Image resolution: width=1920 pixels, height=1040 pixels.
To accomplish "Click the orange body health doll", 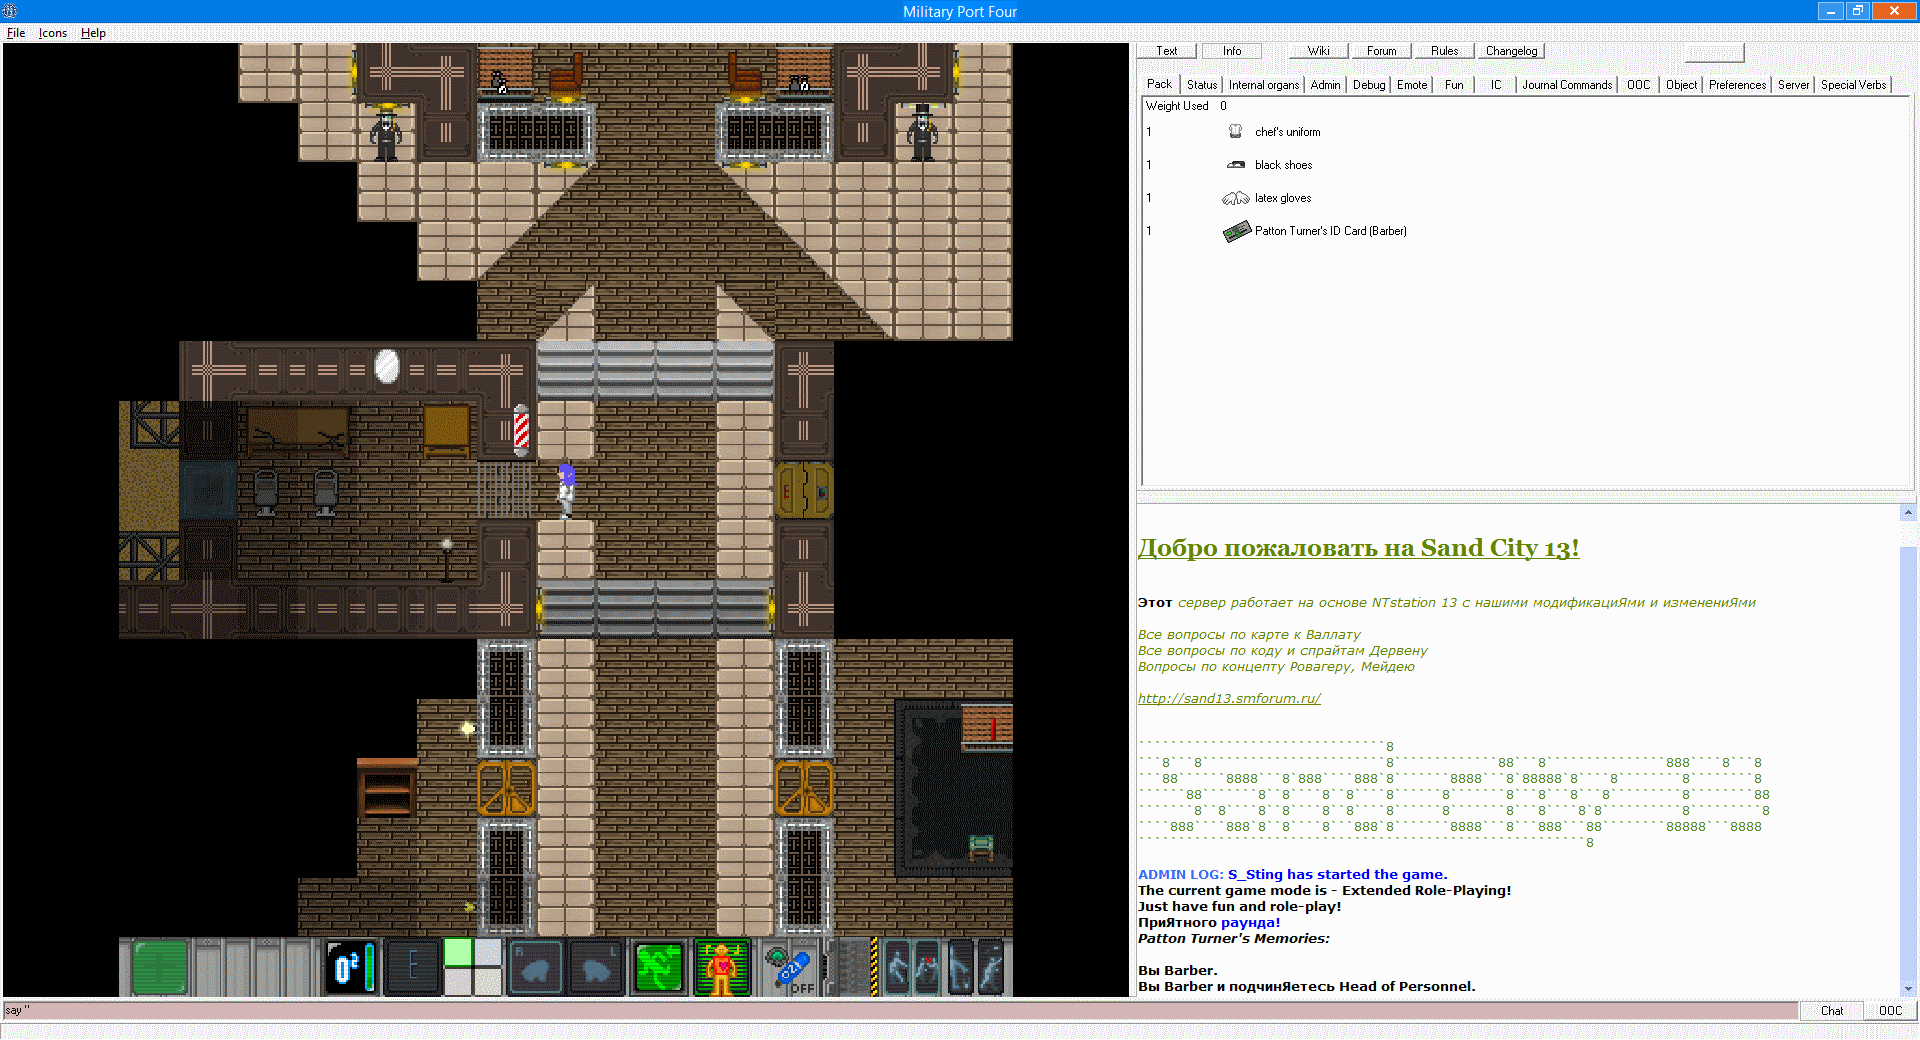I will 721,968.
